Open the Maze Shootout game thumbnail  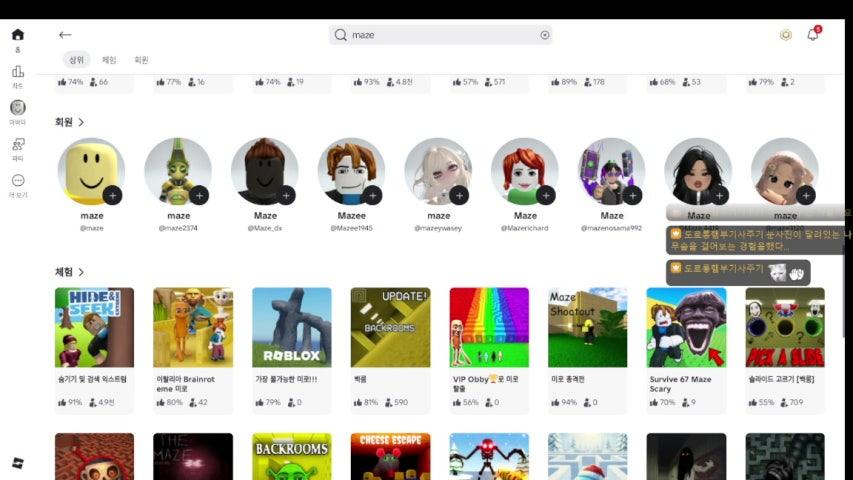pyautogui.click(x=588, y=327)
